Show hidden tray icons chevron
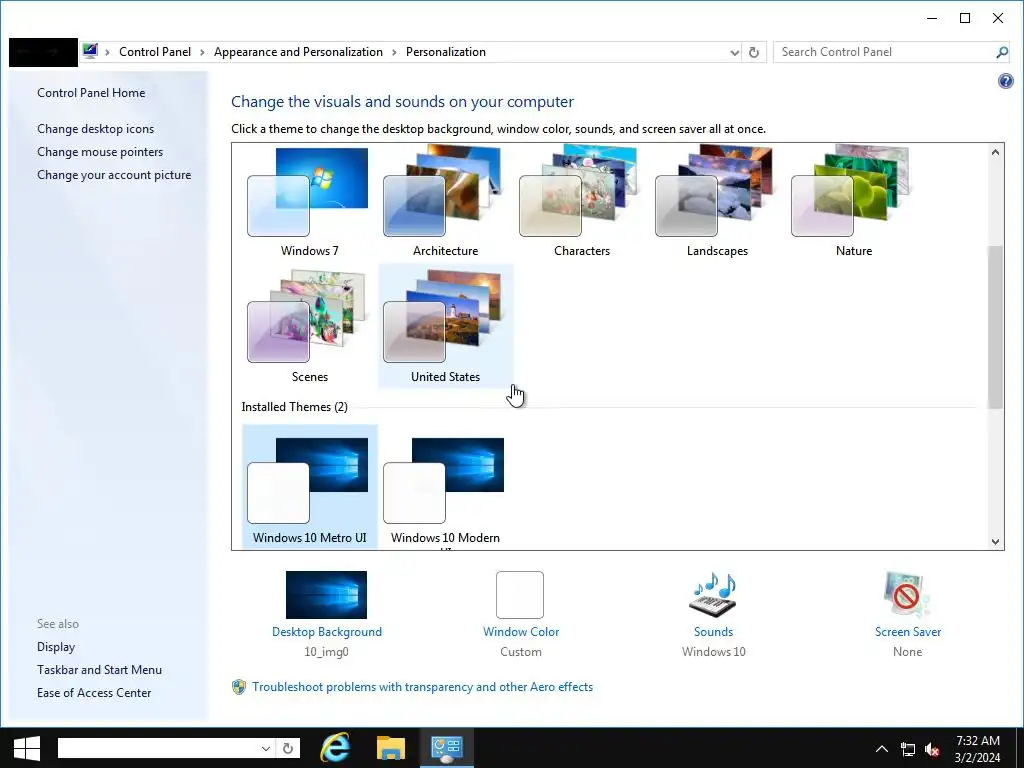The image size is (1024, 768). pyautogui.click(x=882, y=749)
